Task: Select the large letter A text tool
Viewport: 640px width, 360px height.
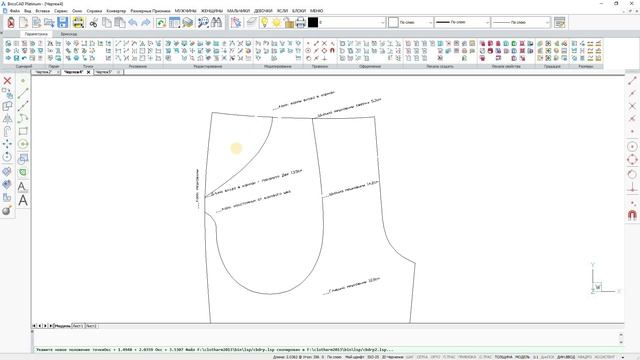Action: 23,200
